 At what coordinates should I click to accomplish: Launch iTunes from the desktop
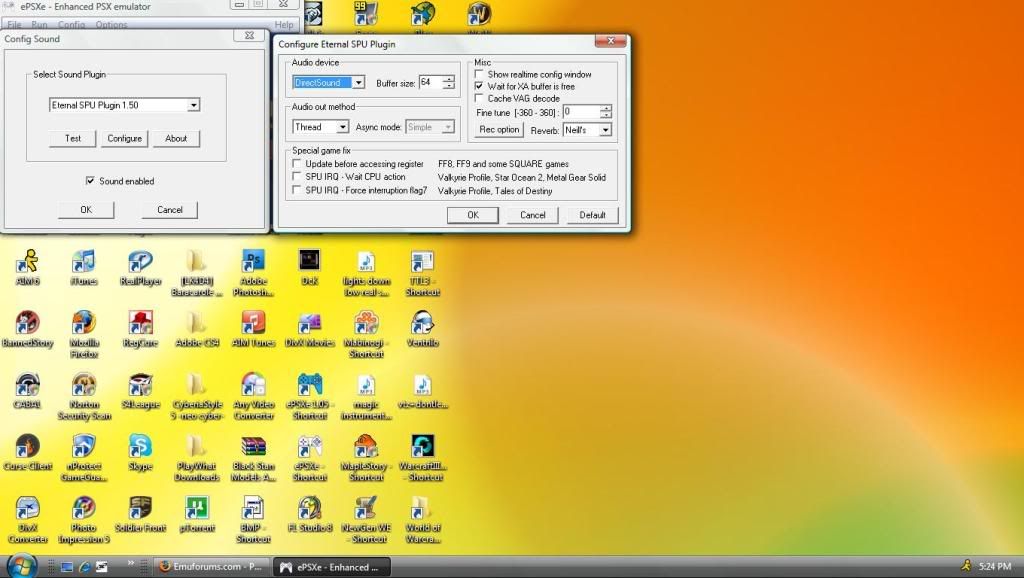tap(84, 267)
